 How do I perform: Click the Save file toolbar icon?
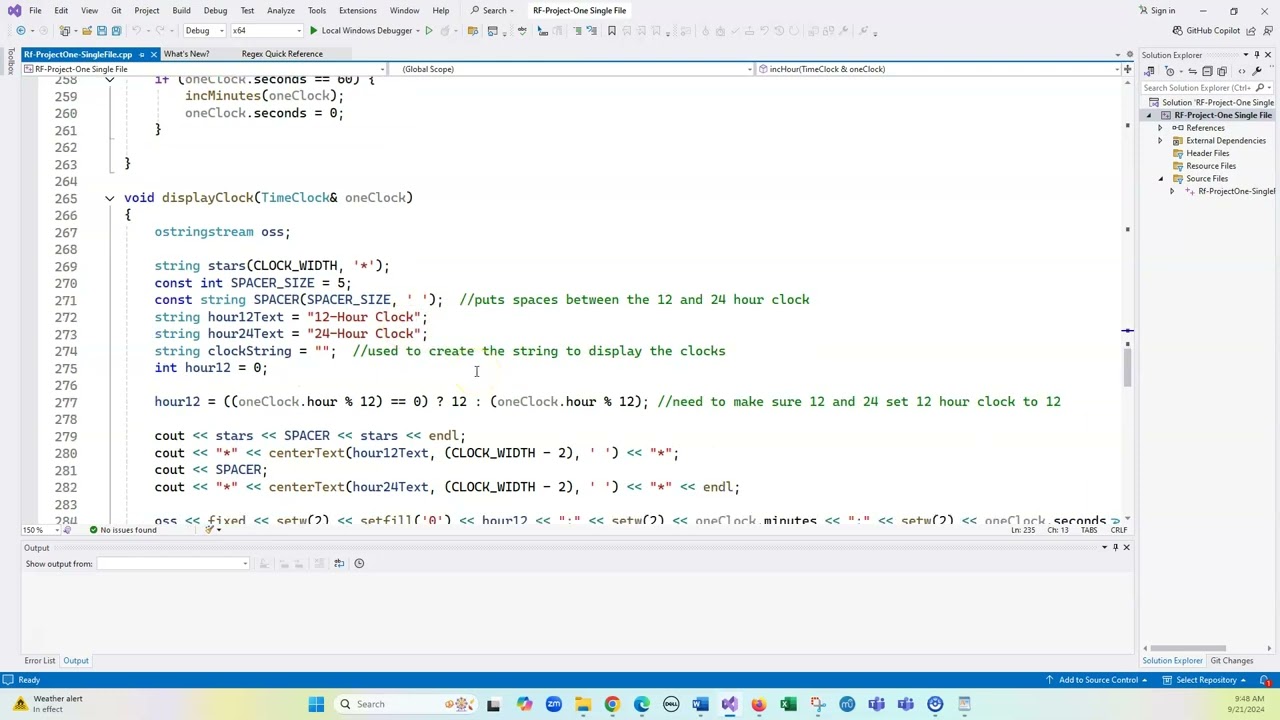point(101,30)
